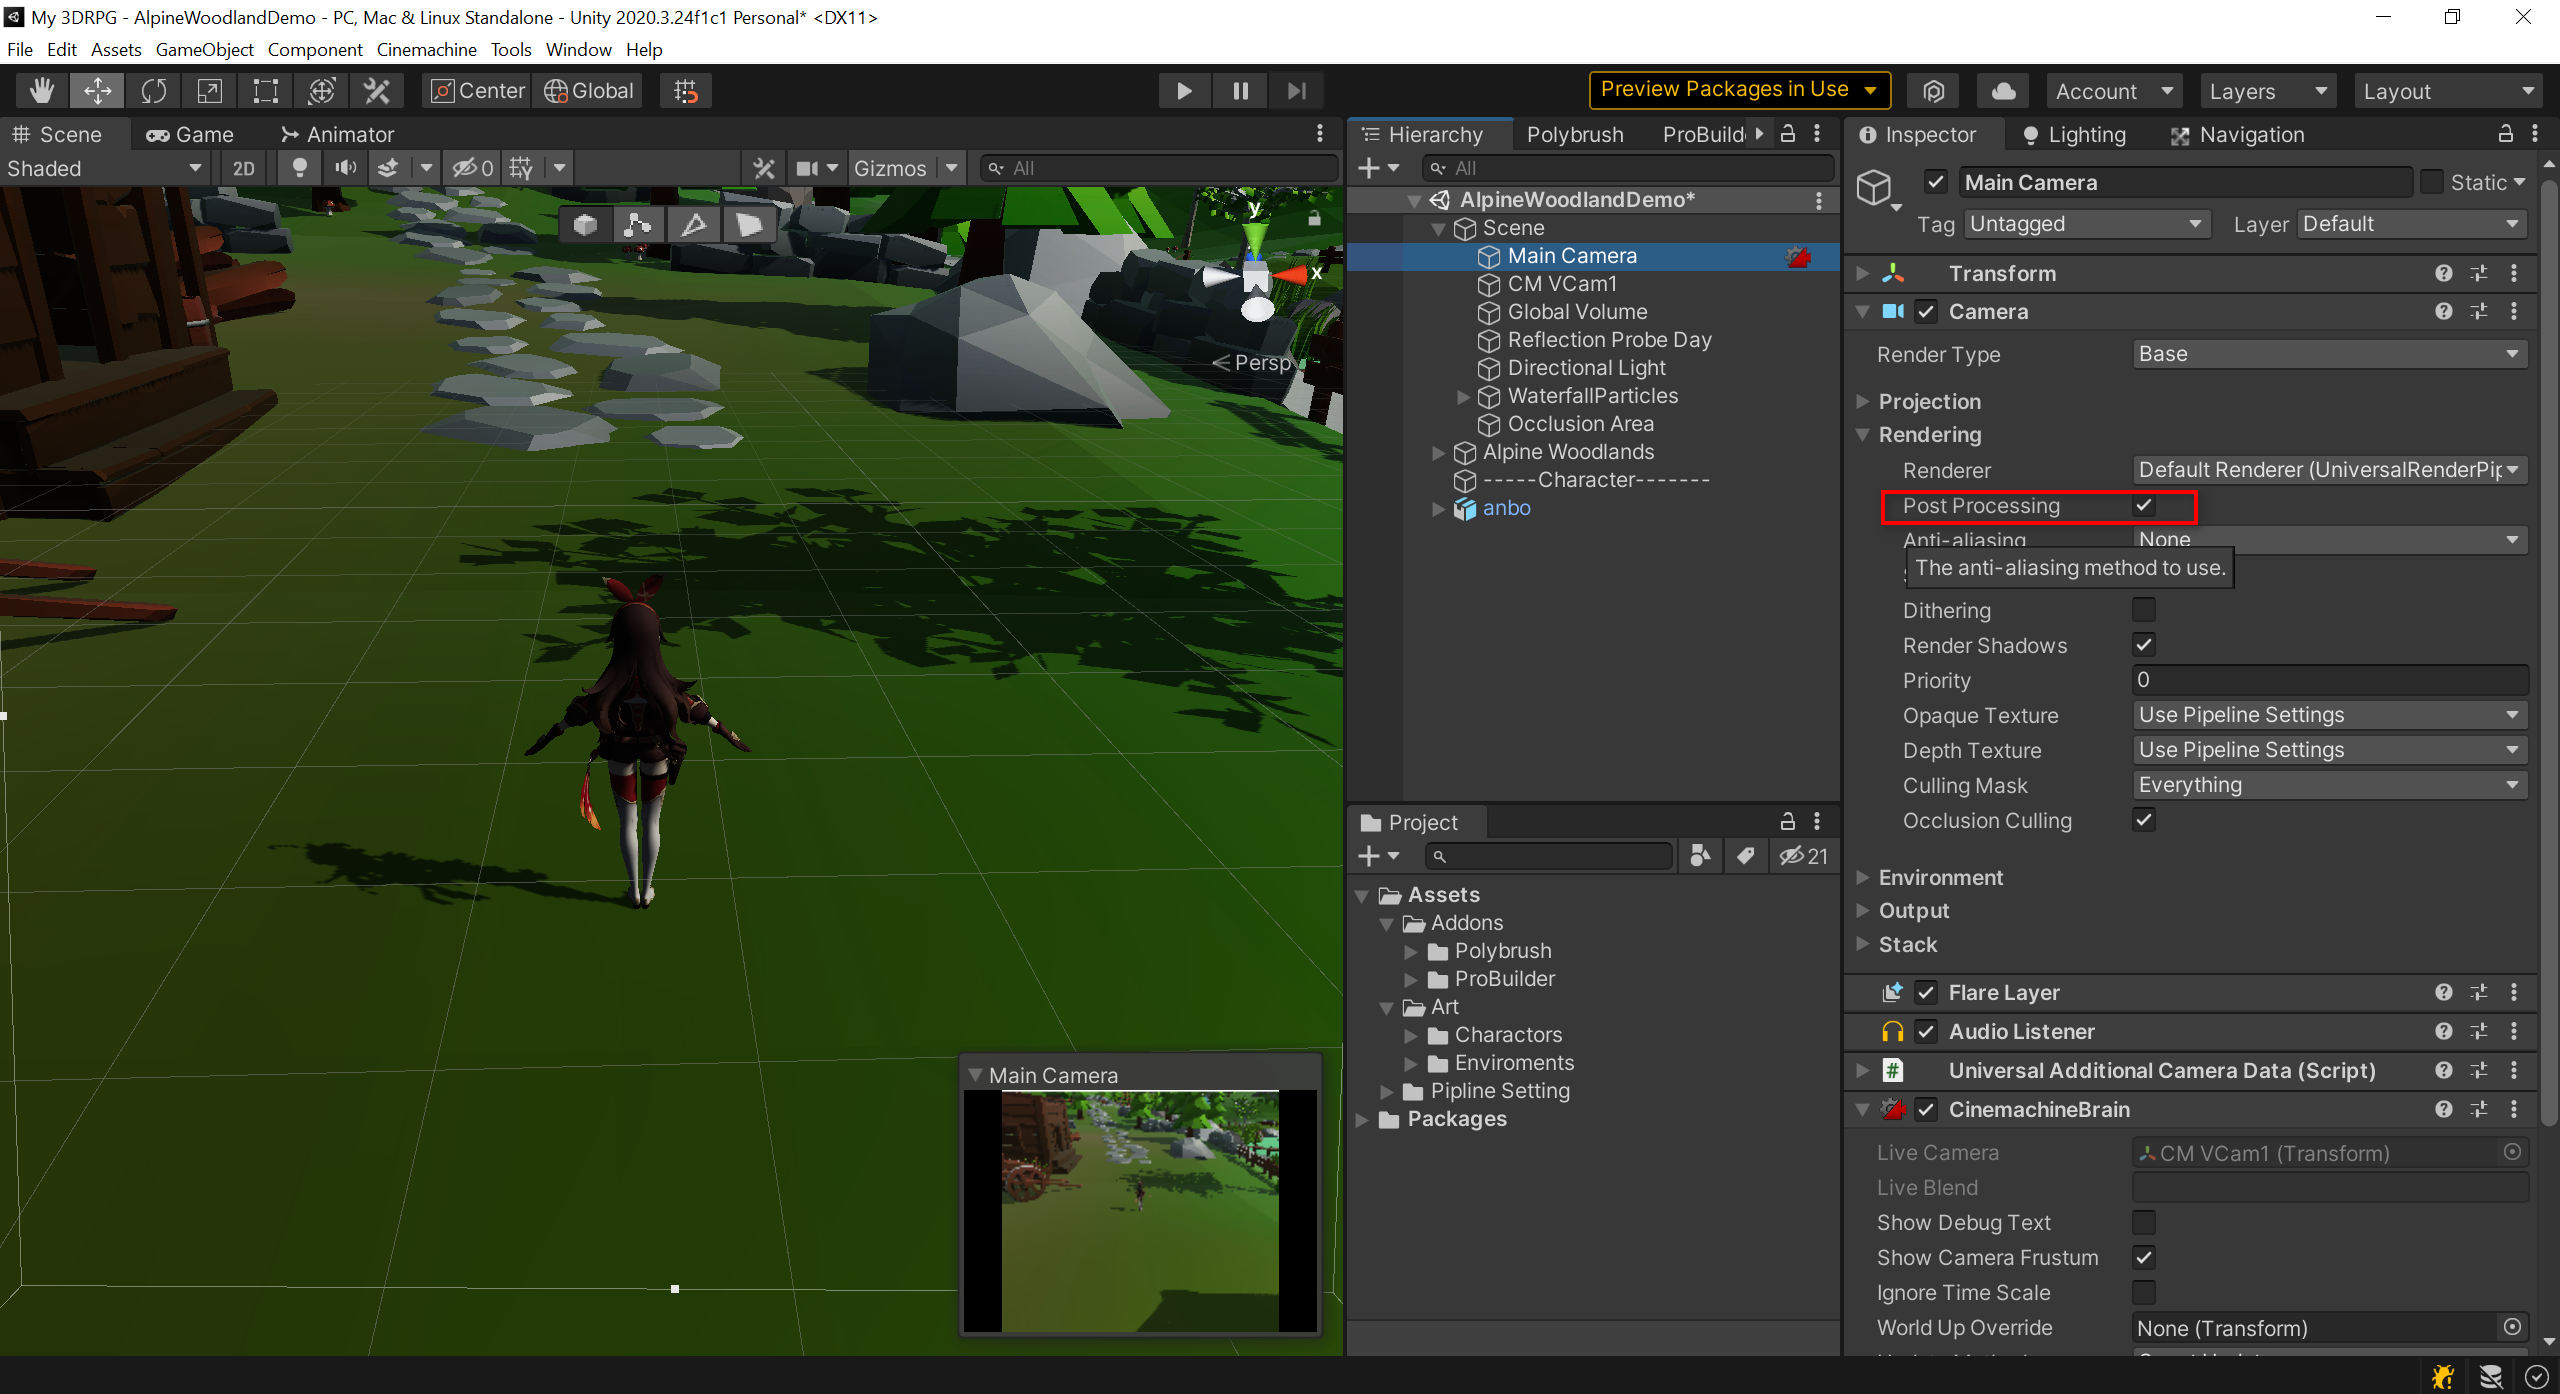The width and height of the screenshot is (2560, 1394).
Task: Open scene camera settings icon
Action: 808,168
